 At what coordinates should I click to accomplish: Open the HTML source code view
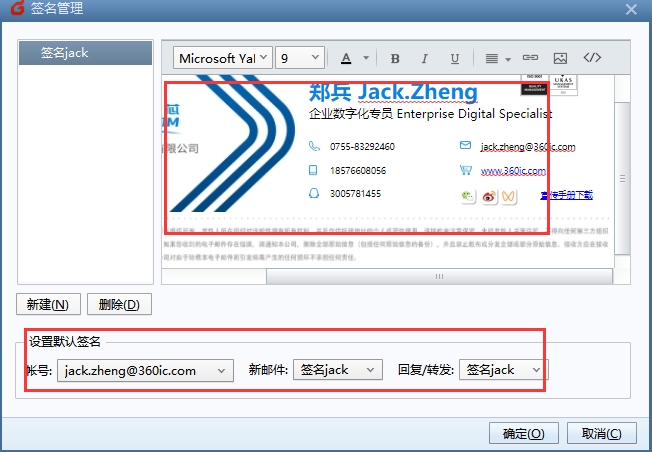click(592, 58)
